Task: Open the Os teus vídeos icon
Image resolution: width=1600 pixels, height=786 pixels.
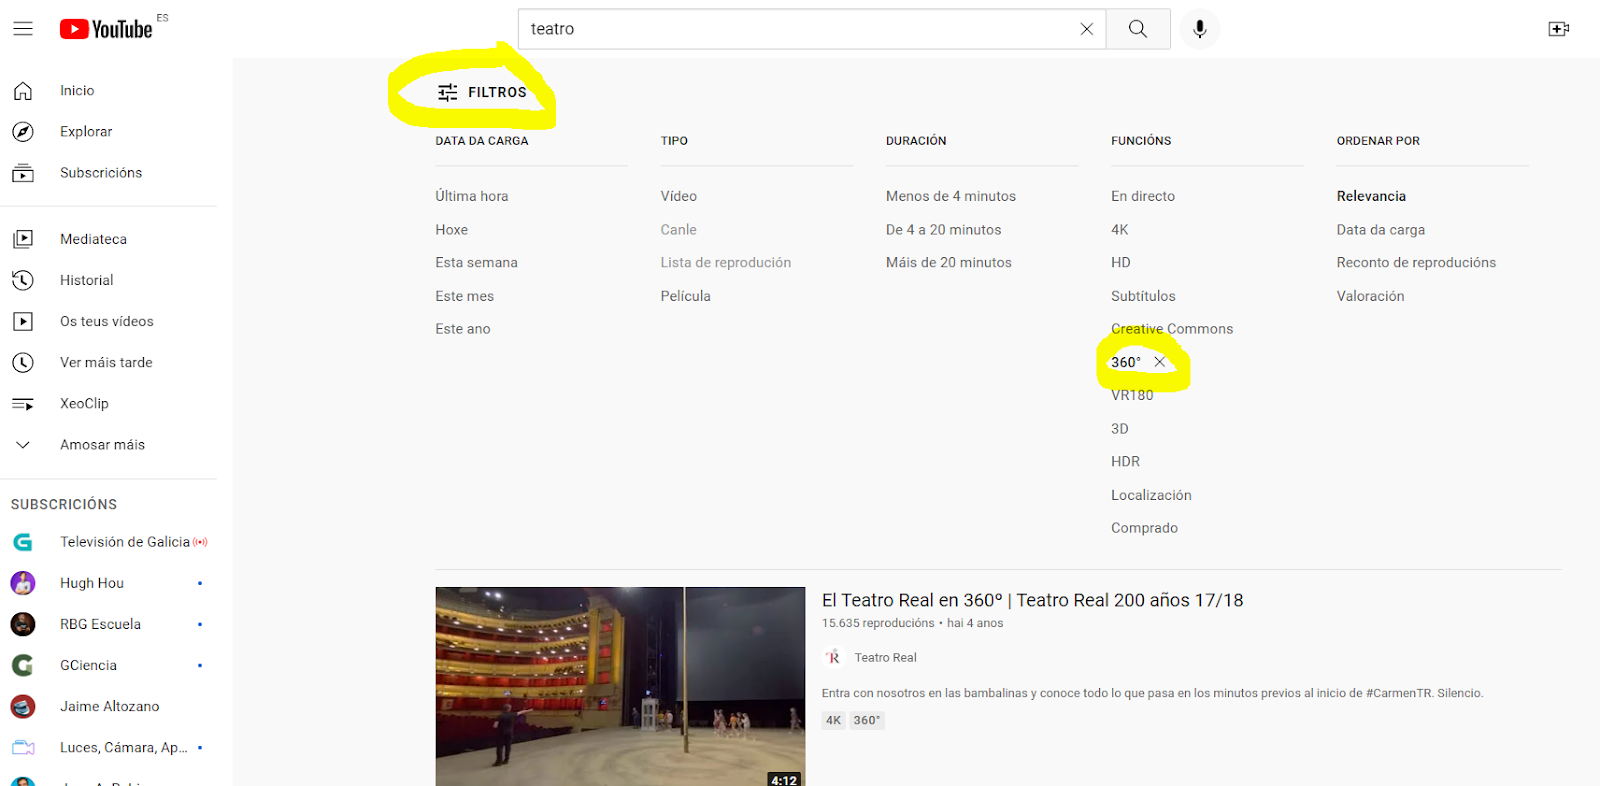Action: point(23,321)
